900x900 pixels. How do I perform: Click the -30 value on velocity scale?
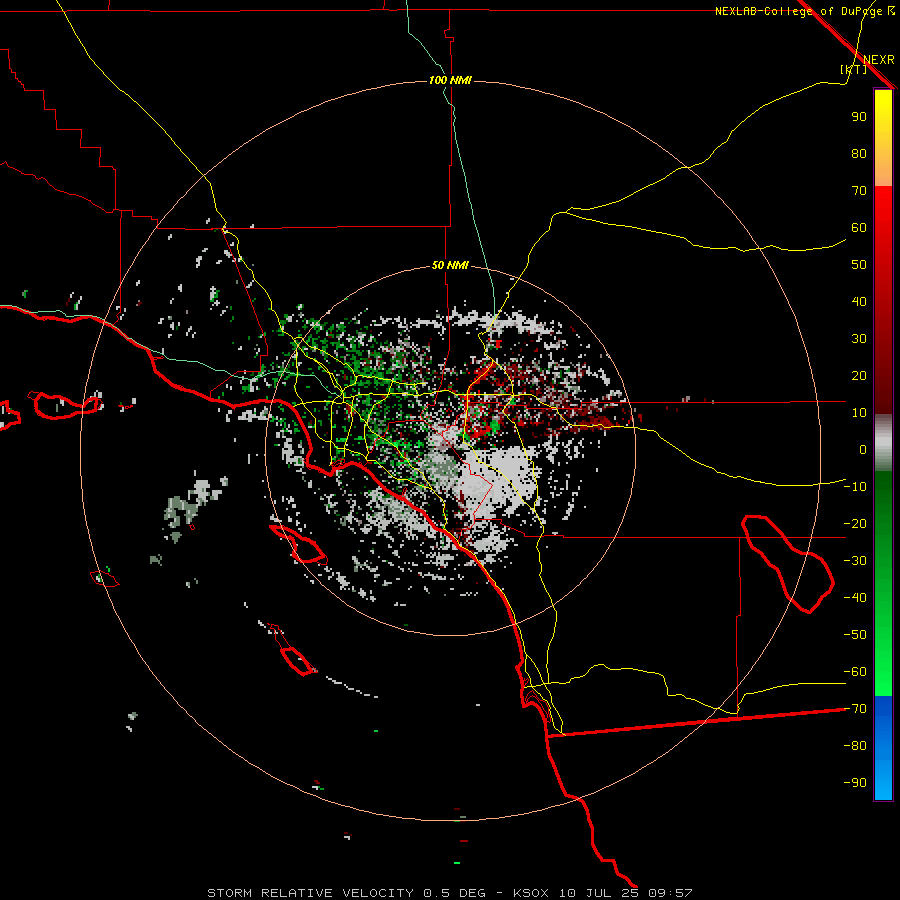[855, 561]
